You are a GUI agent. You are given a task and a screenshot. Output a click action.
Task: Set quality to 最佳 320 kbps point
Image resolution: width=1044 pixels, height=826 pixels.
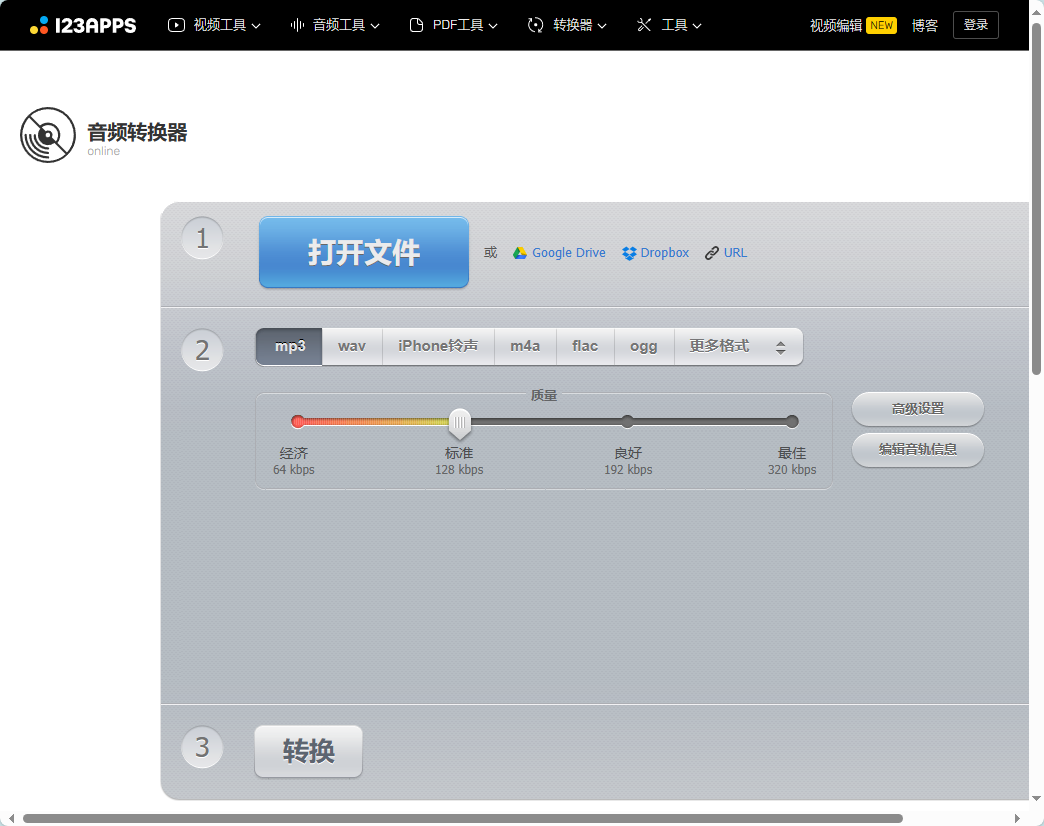792,421
